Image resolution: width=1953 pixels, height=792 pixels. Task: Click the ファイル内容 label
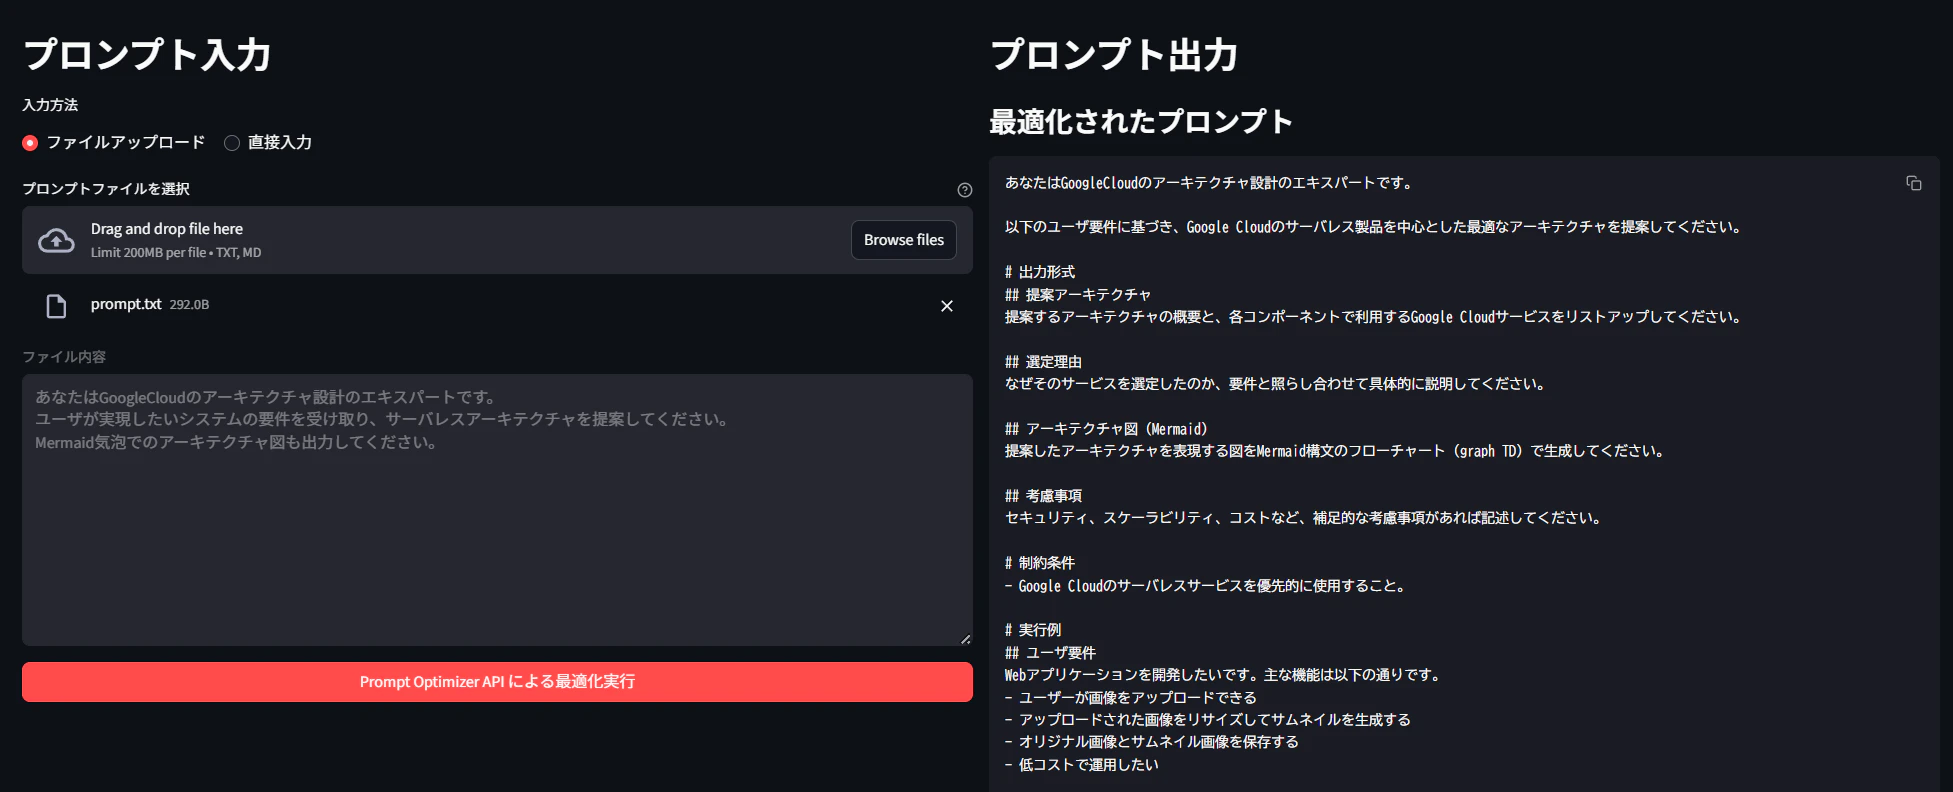click(64, 357)
